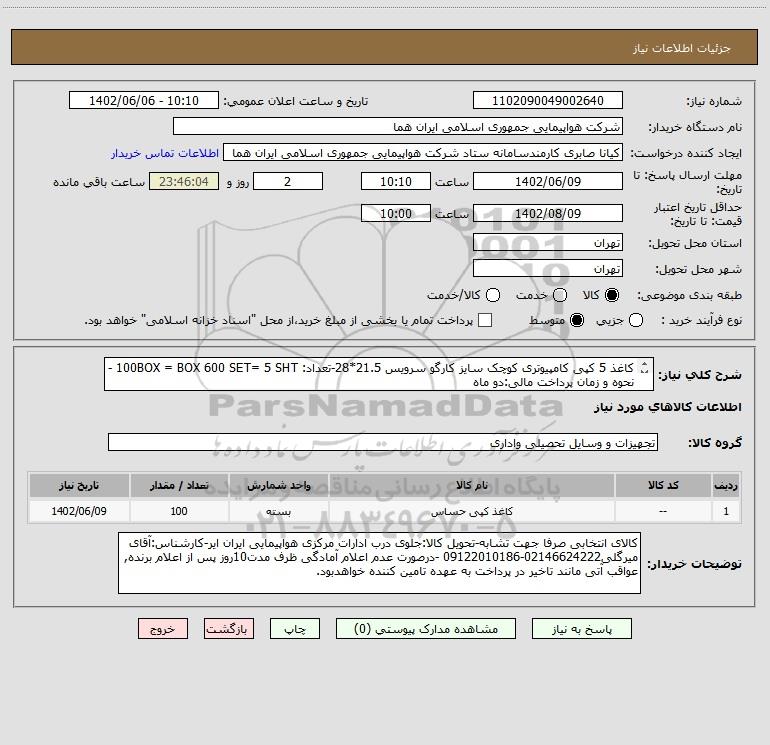This screenshot has width=770, height=745.
Task: Click the شماره نیاز field 1102090049002640
Action: click(548, 101)
